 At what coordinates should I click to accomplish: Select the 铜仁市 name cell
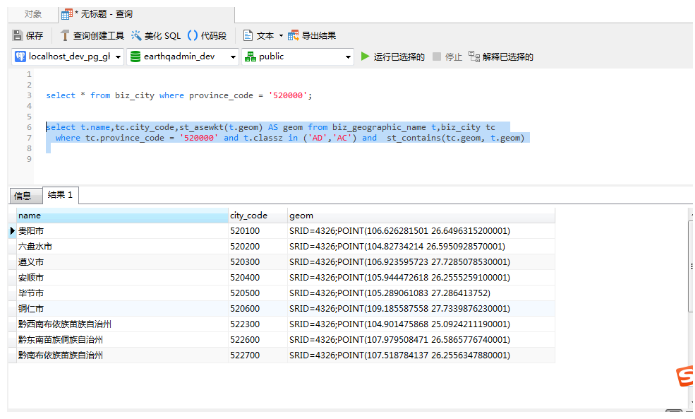point(122,309)
